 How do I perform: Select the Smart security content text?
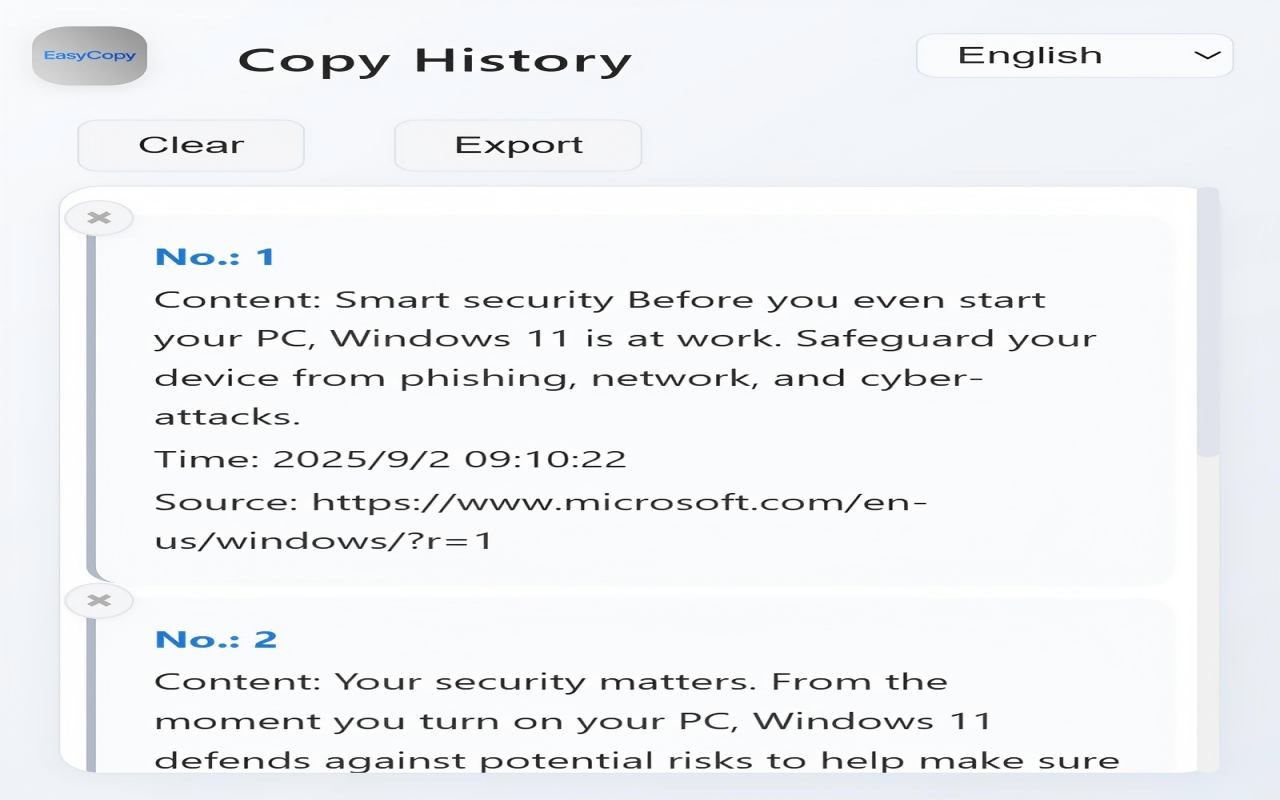(625, 357)
